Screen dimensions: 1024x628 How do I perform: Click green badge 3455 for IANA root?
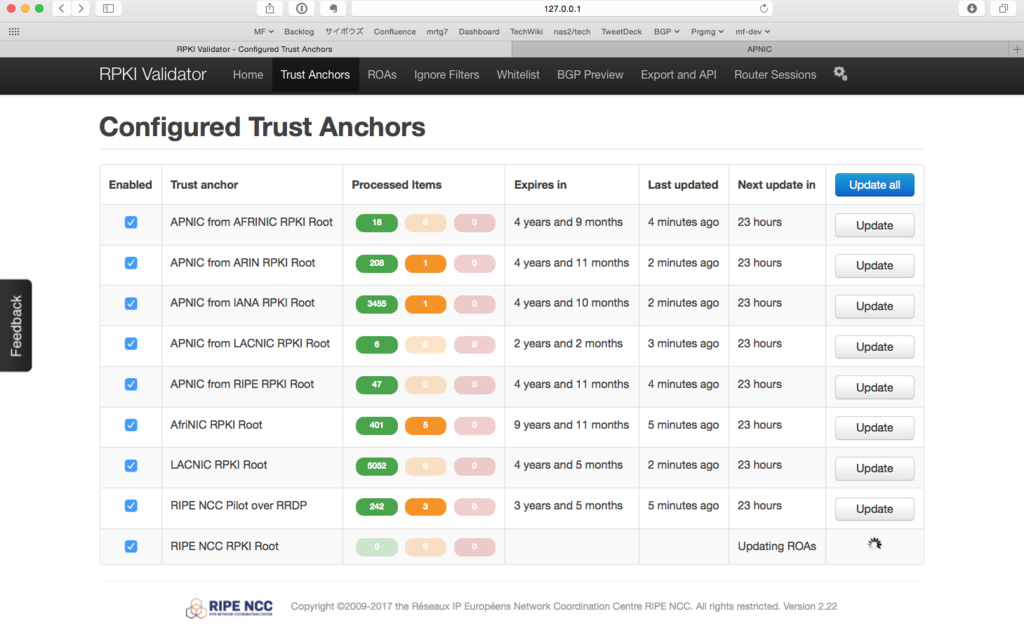click(377, 304)
